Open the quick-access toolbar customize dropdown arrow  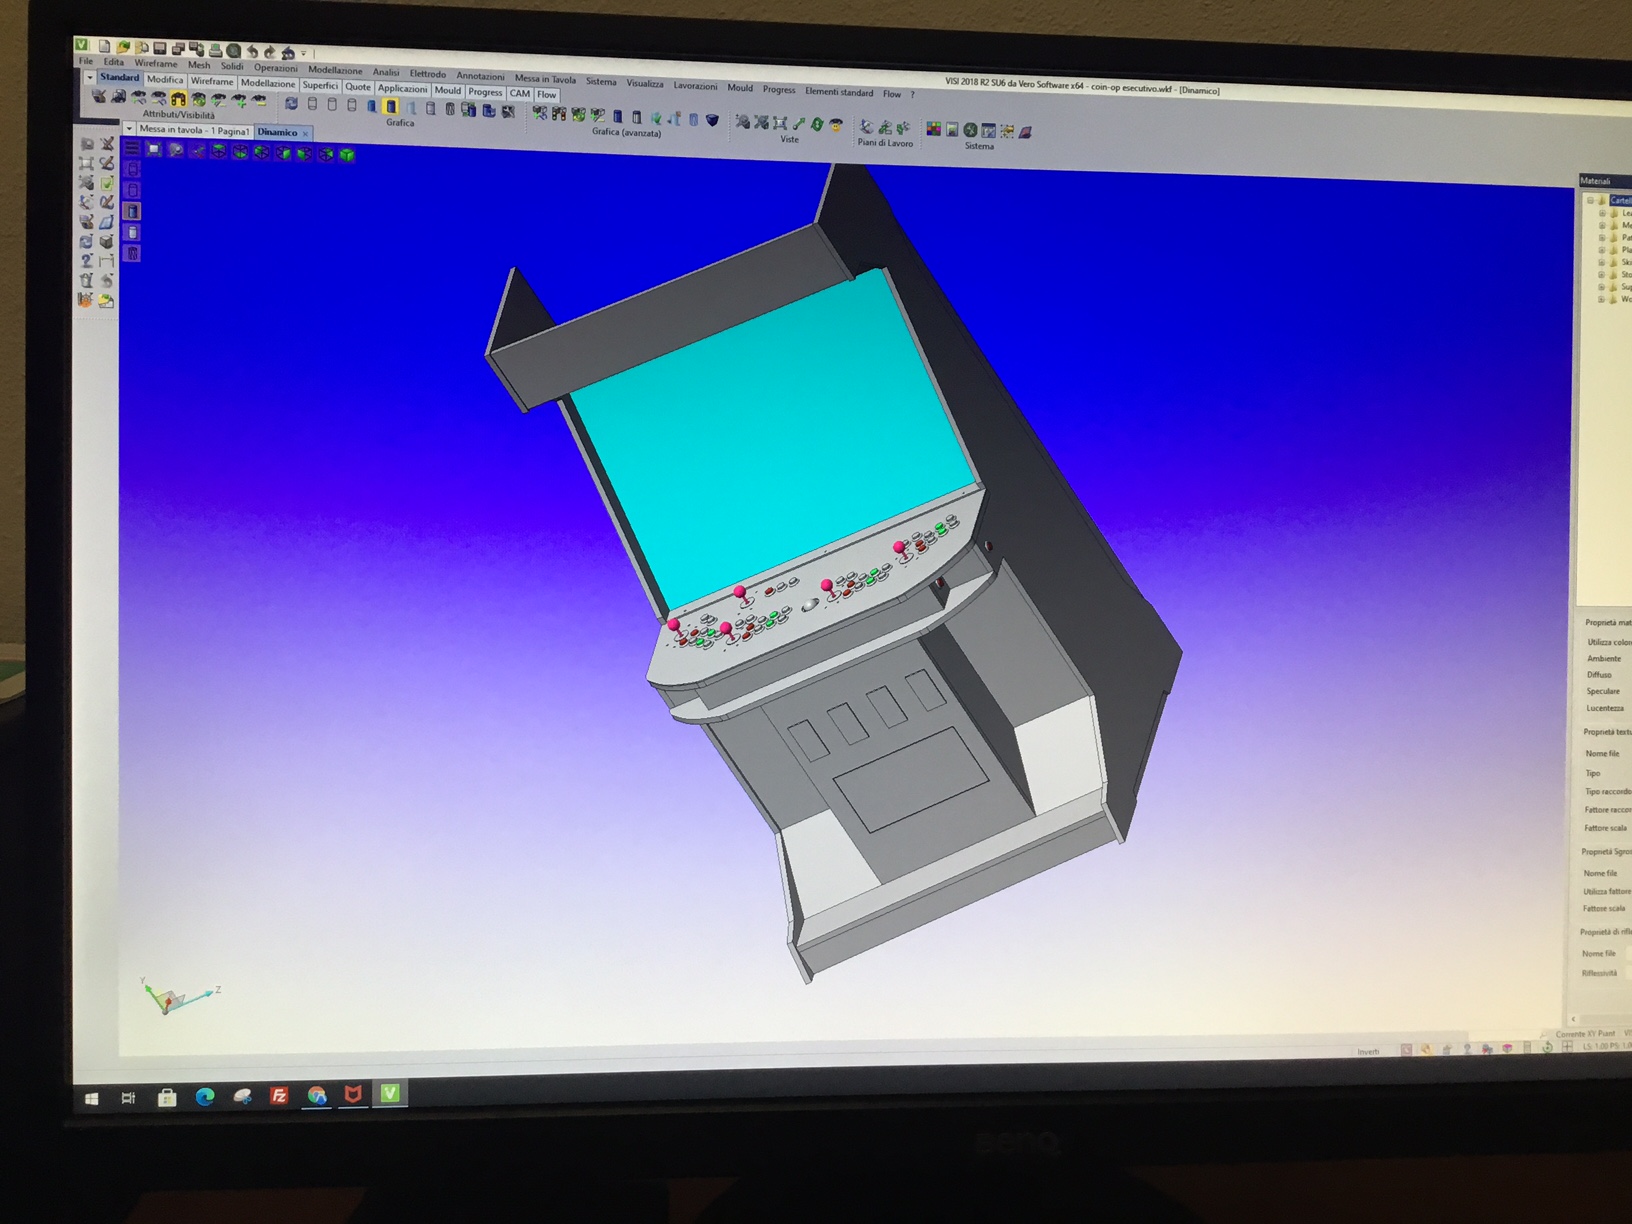point(304,53)
